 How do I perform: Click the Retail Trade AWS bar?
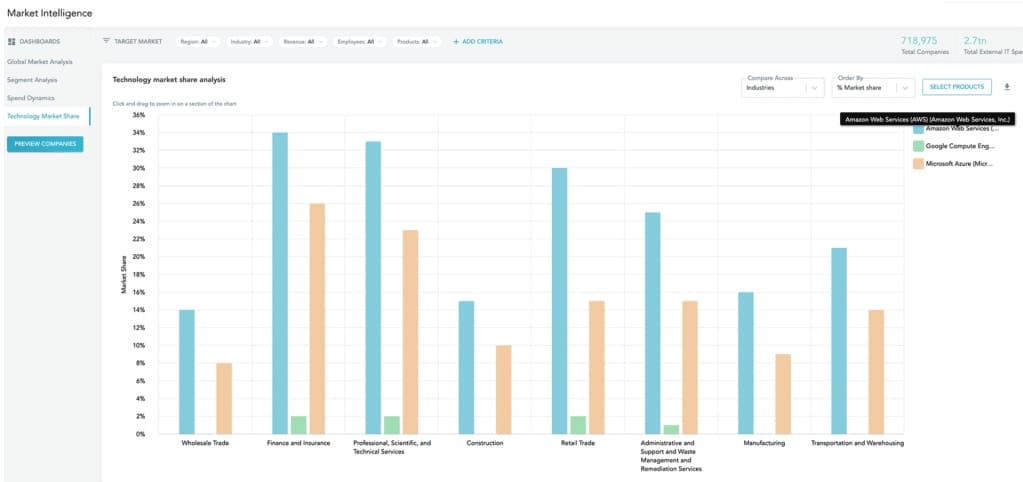coord(560,301)
